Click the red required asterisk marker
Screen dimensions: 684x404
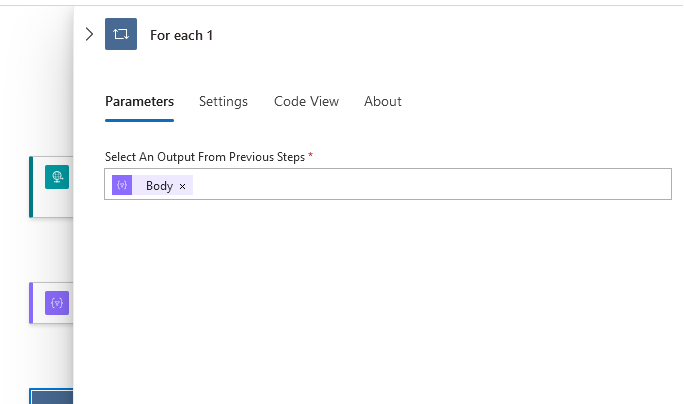(x=311, y=156)
